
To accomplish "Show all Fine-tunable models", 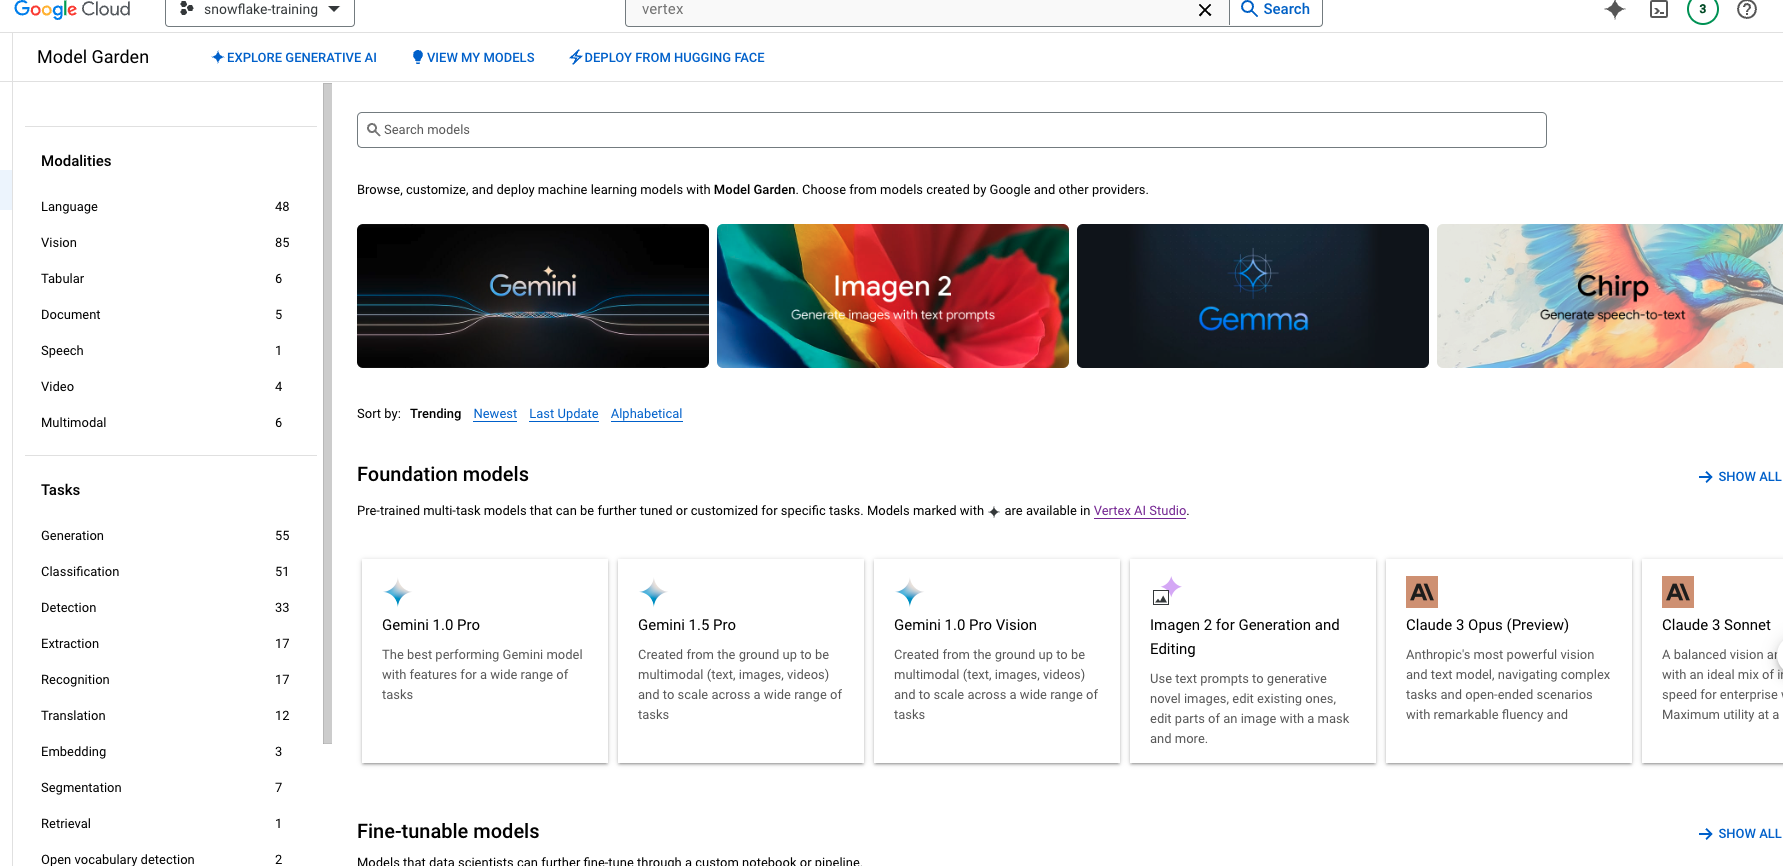I will (x=1739, y=834).
